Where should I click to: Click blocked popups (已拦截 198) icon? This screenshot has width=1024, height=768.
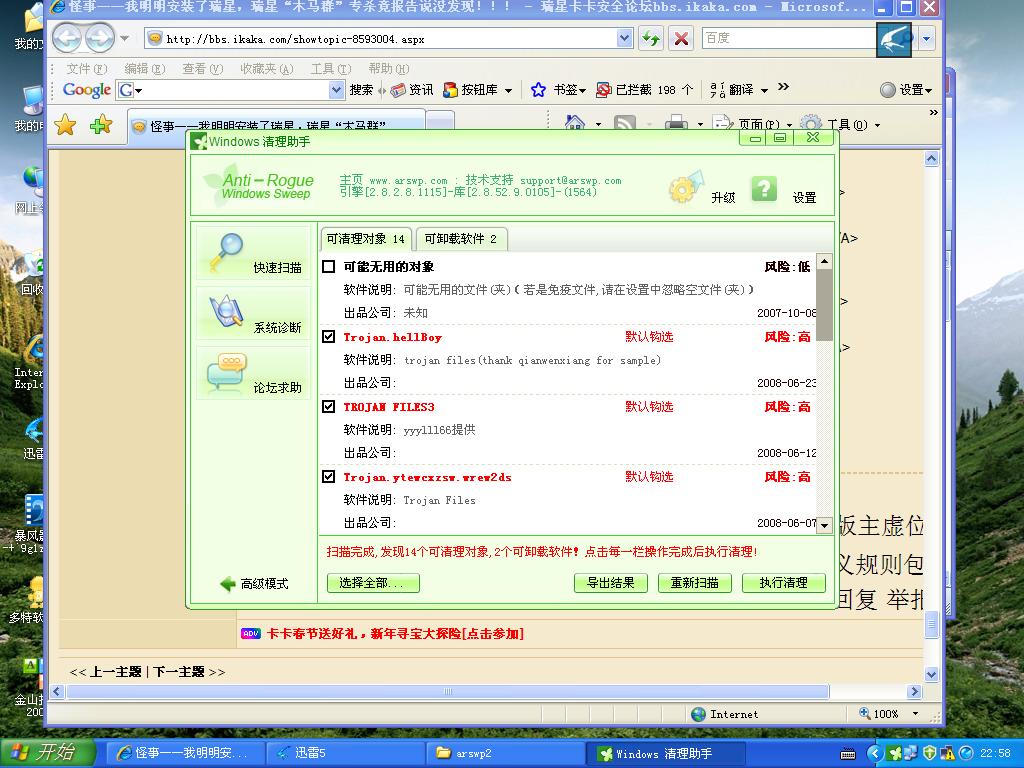[603, 89]
